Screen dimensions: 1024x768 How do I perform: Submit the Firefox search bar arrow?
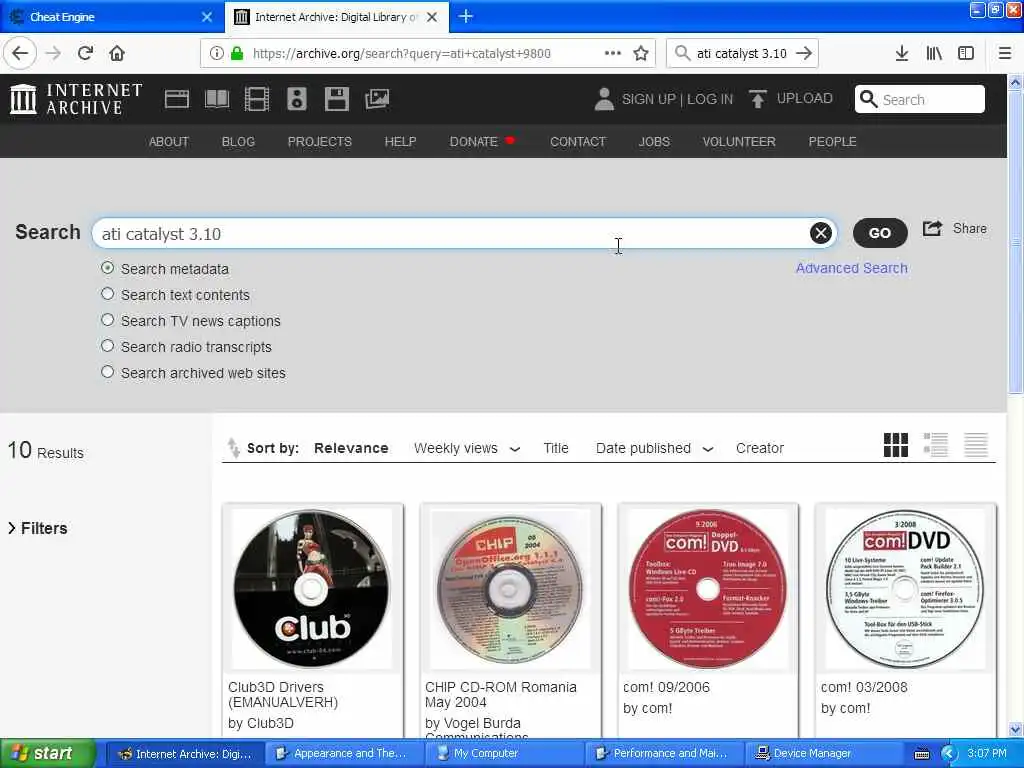pyautogui.click(x=805, y=53)
